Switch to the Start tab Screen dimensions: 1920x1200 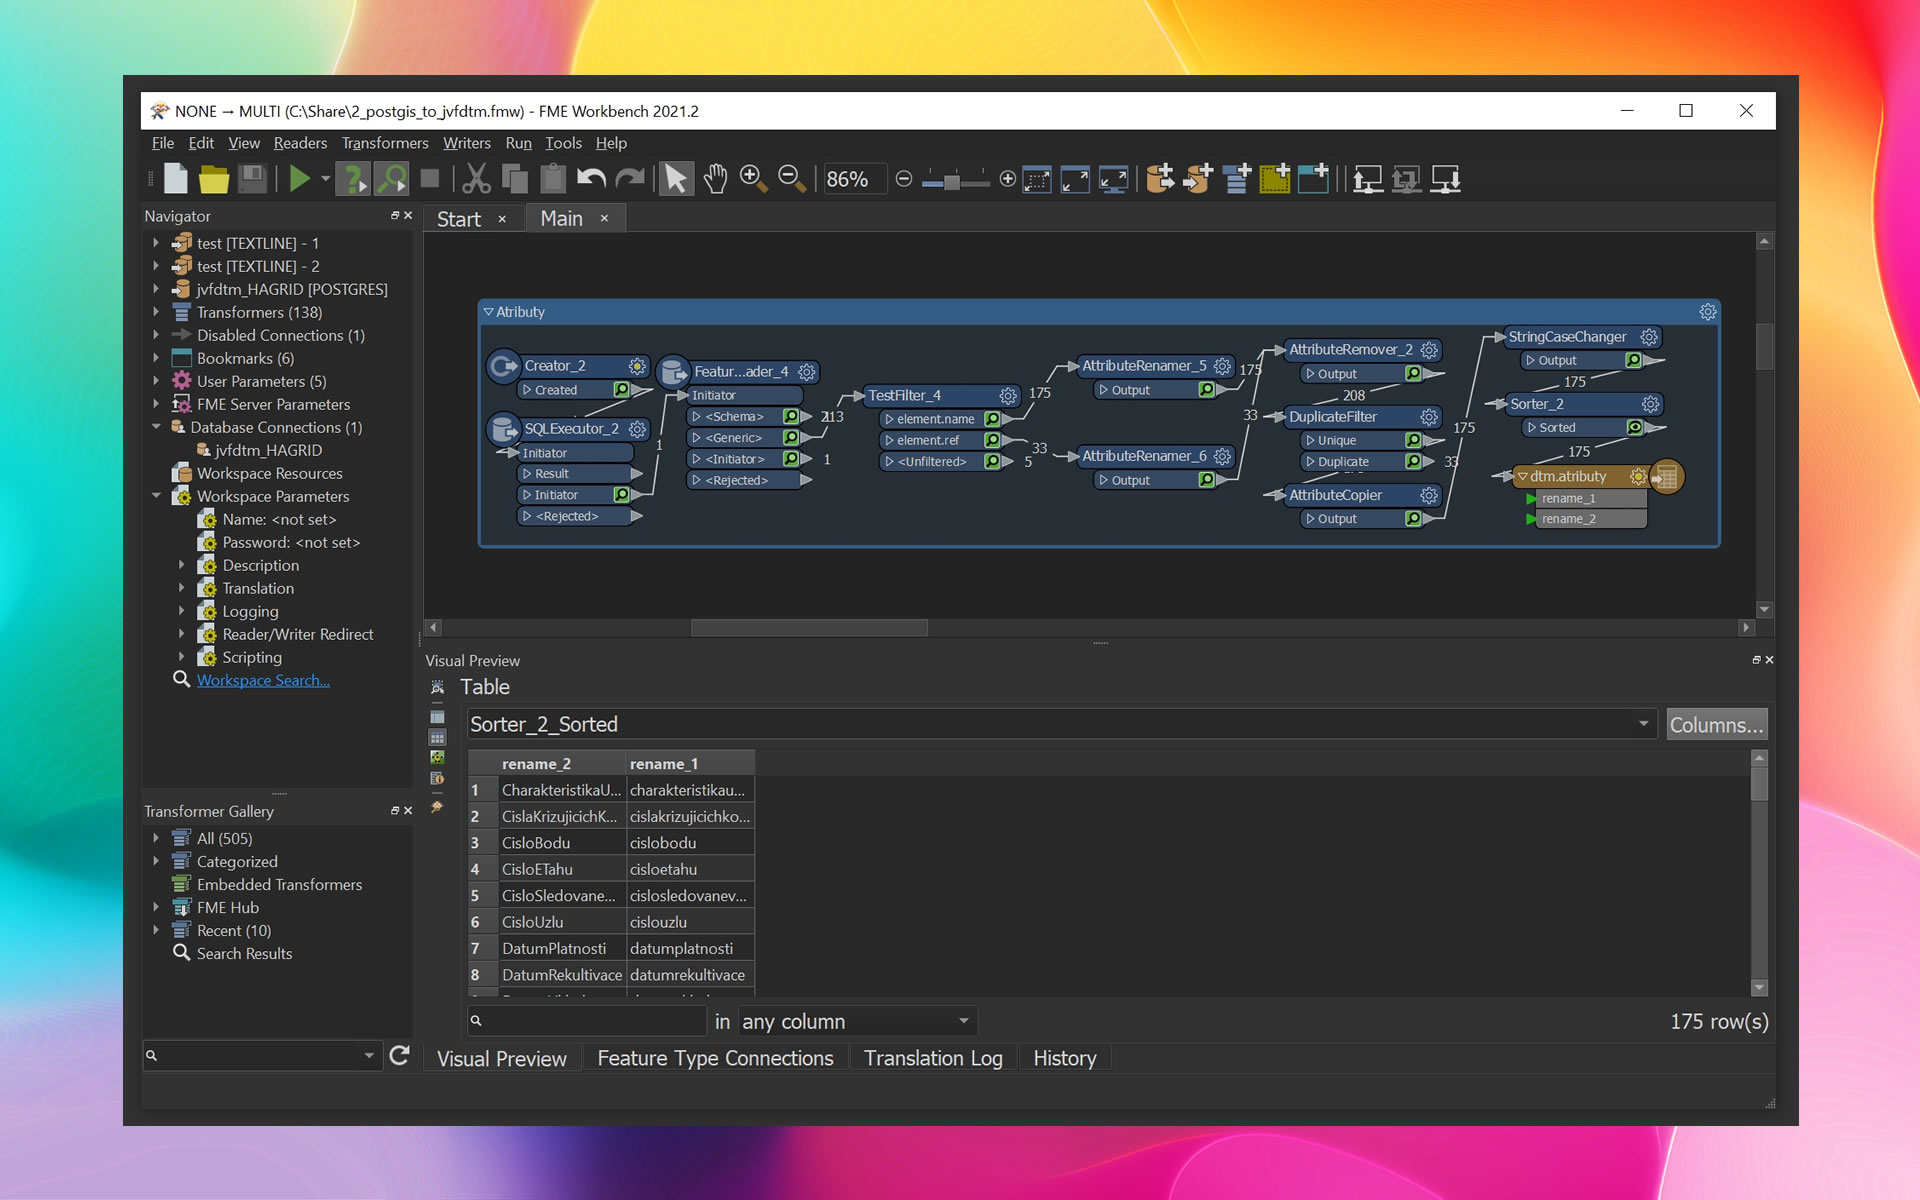(459, 219)
